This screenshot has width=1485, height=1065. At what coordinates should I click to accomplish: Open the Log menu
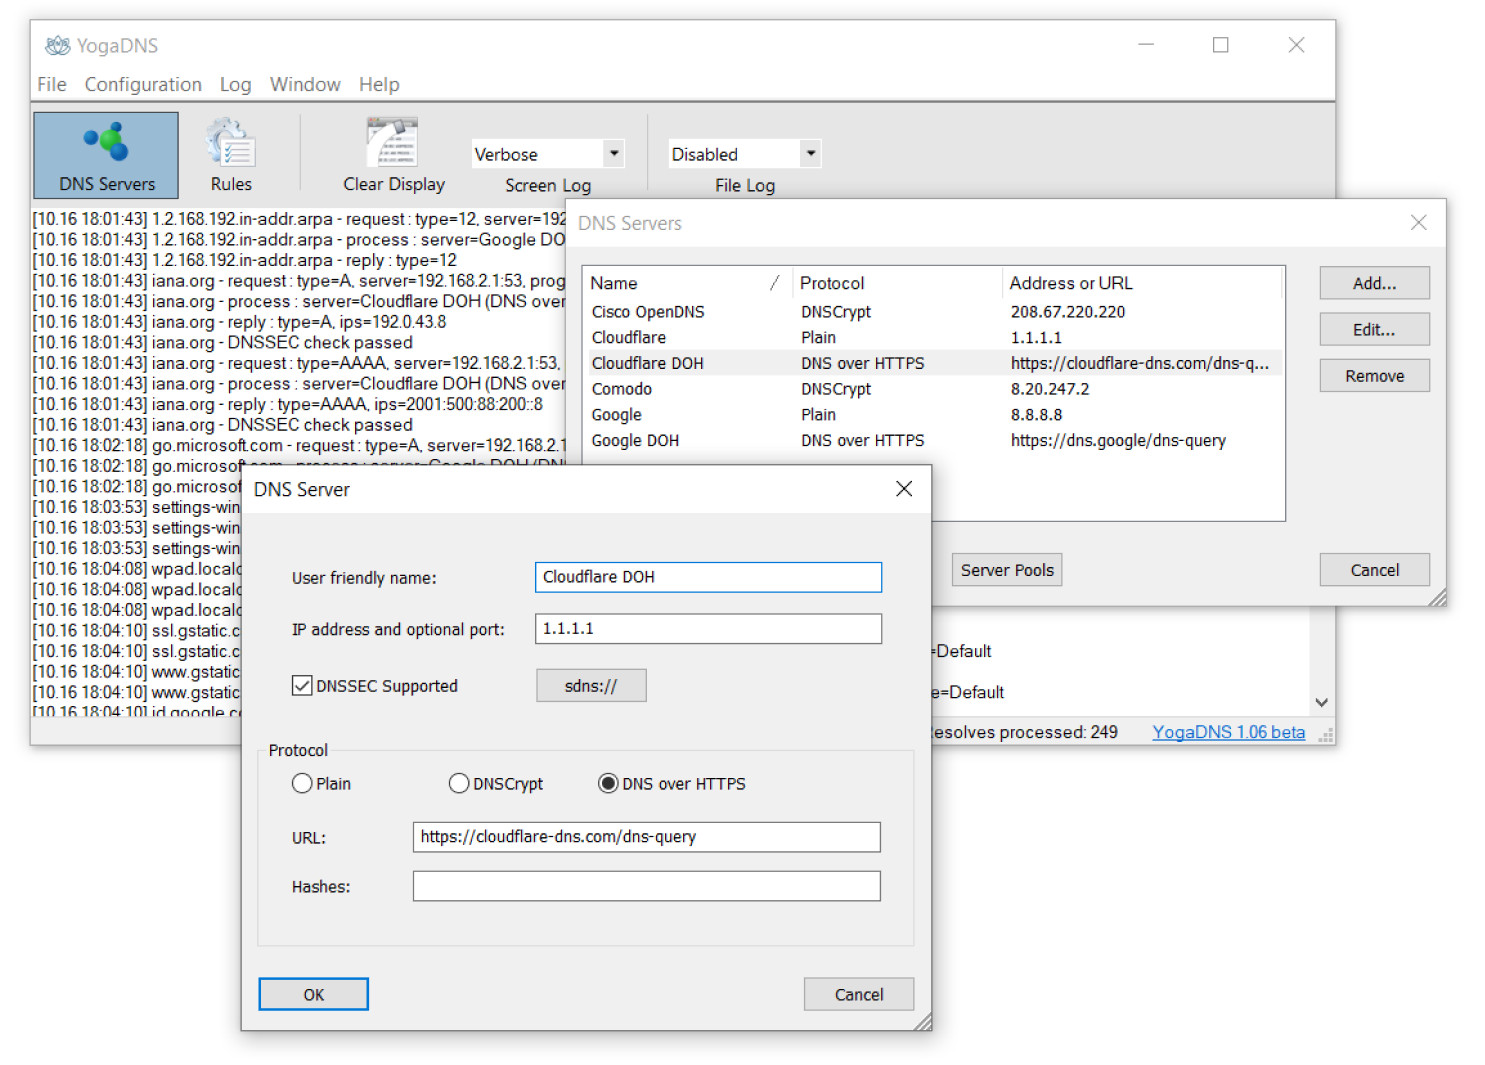[x=235, y=85]
